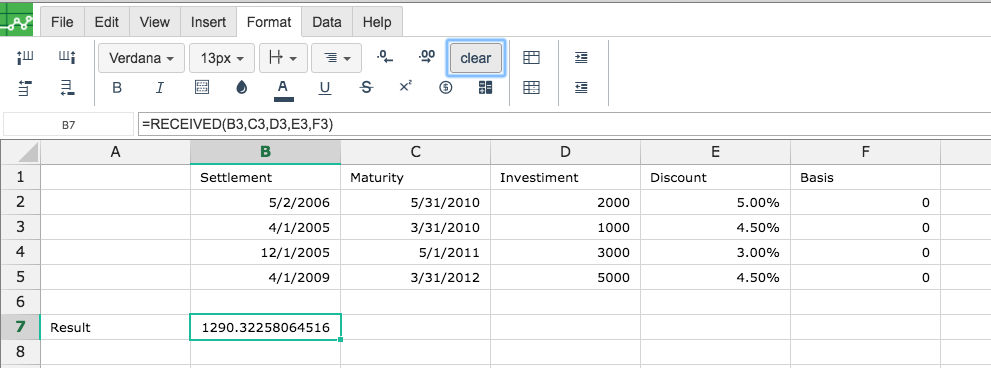Click the fill color droplet icon
Viewport: 991px width, 368px height.
241,88
